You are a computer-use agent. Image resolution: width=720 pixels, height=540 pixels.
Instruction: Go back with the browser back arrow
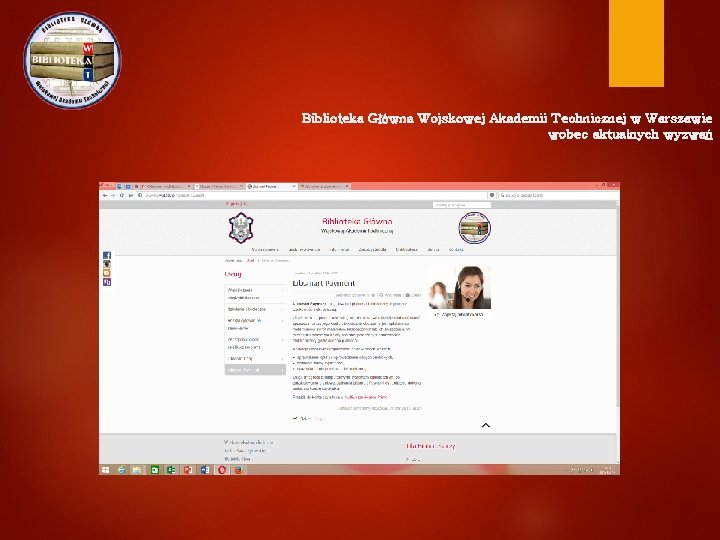(x=105, y=195)
